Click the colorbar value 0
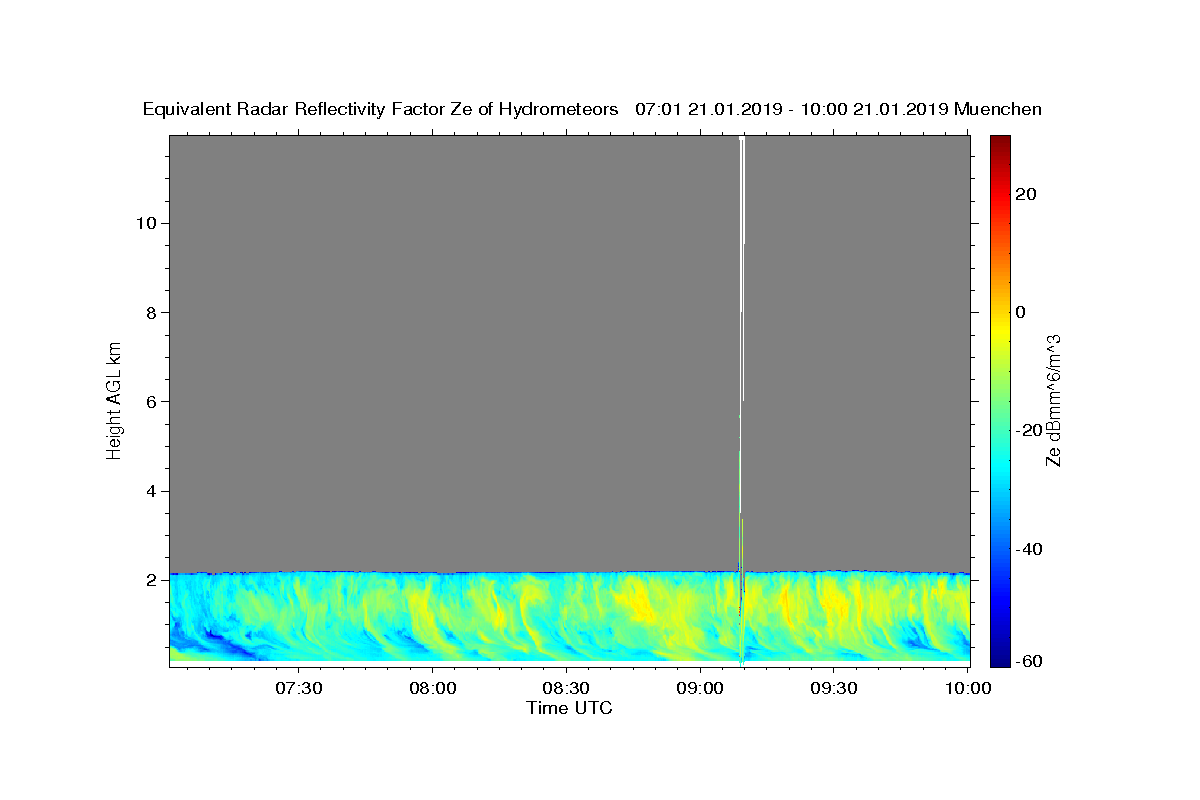This screenshot has height=800, width=1200. (x=1021, y=312)
